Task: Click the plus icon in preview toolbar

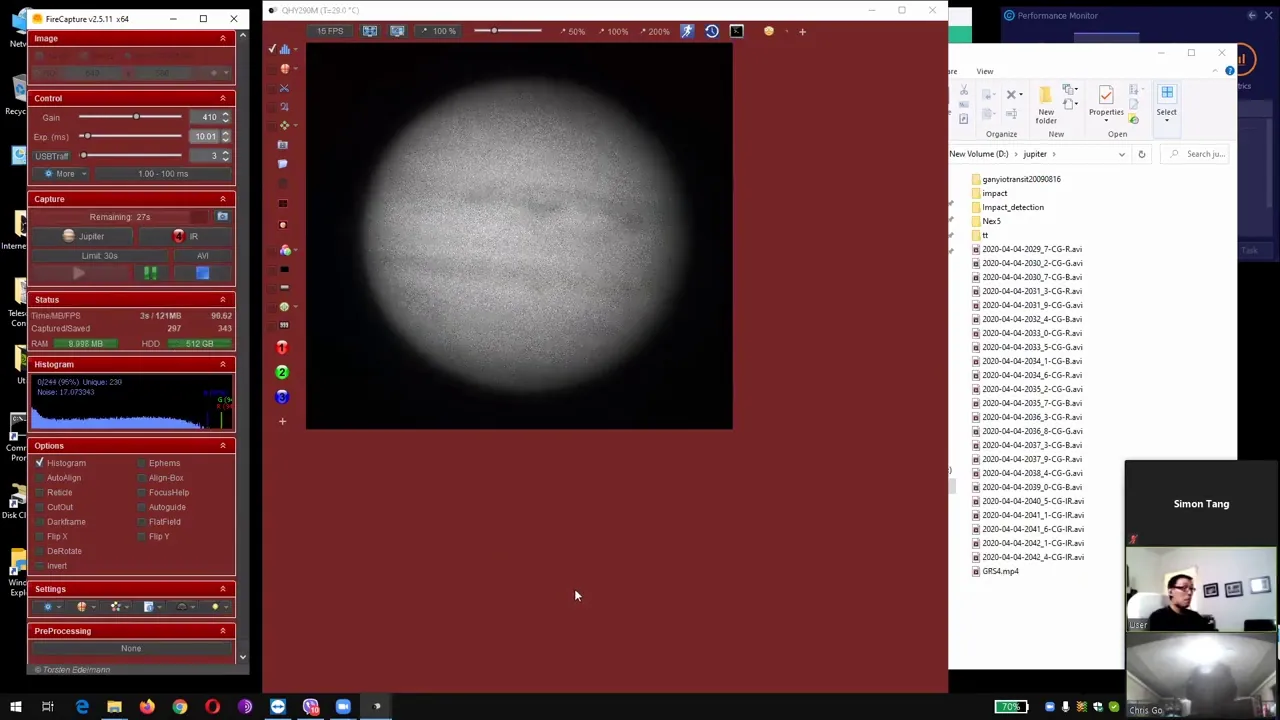Action: pyautogui.click(x=802, y=31)
